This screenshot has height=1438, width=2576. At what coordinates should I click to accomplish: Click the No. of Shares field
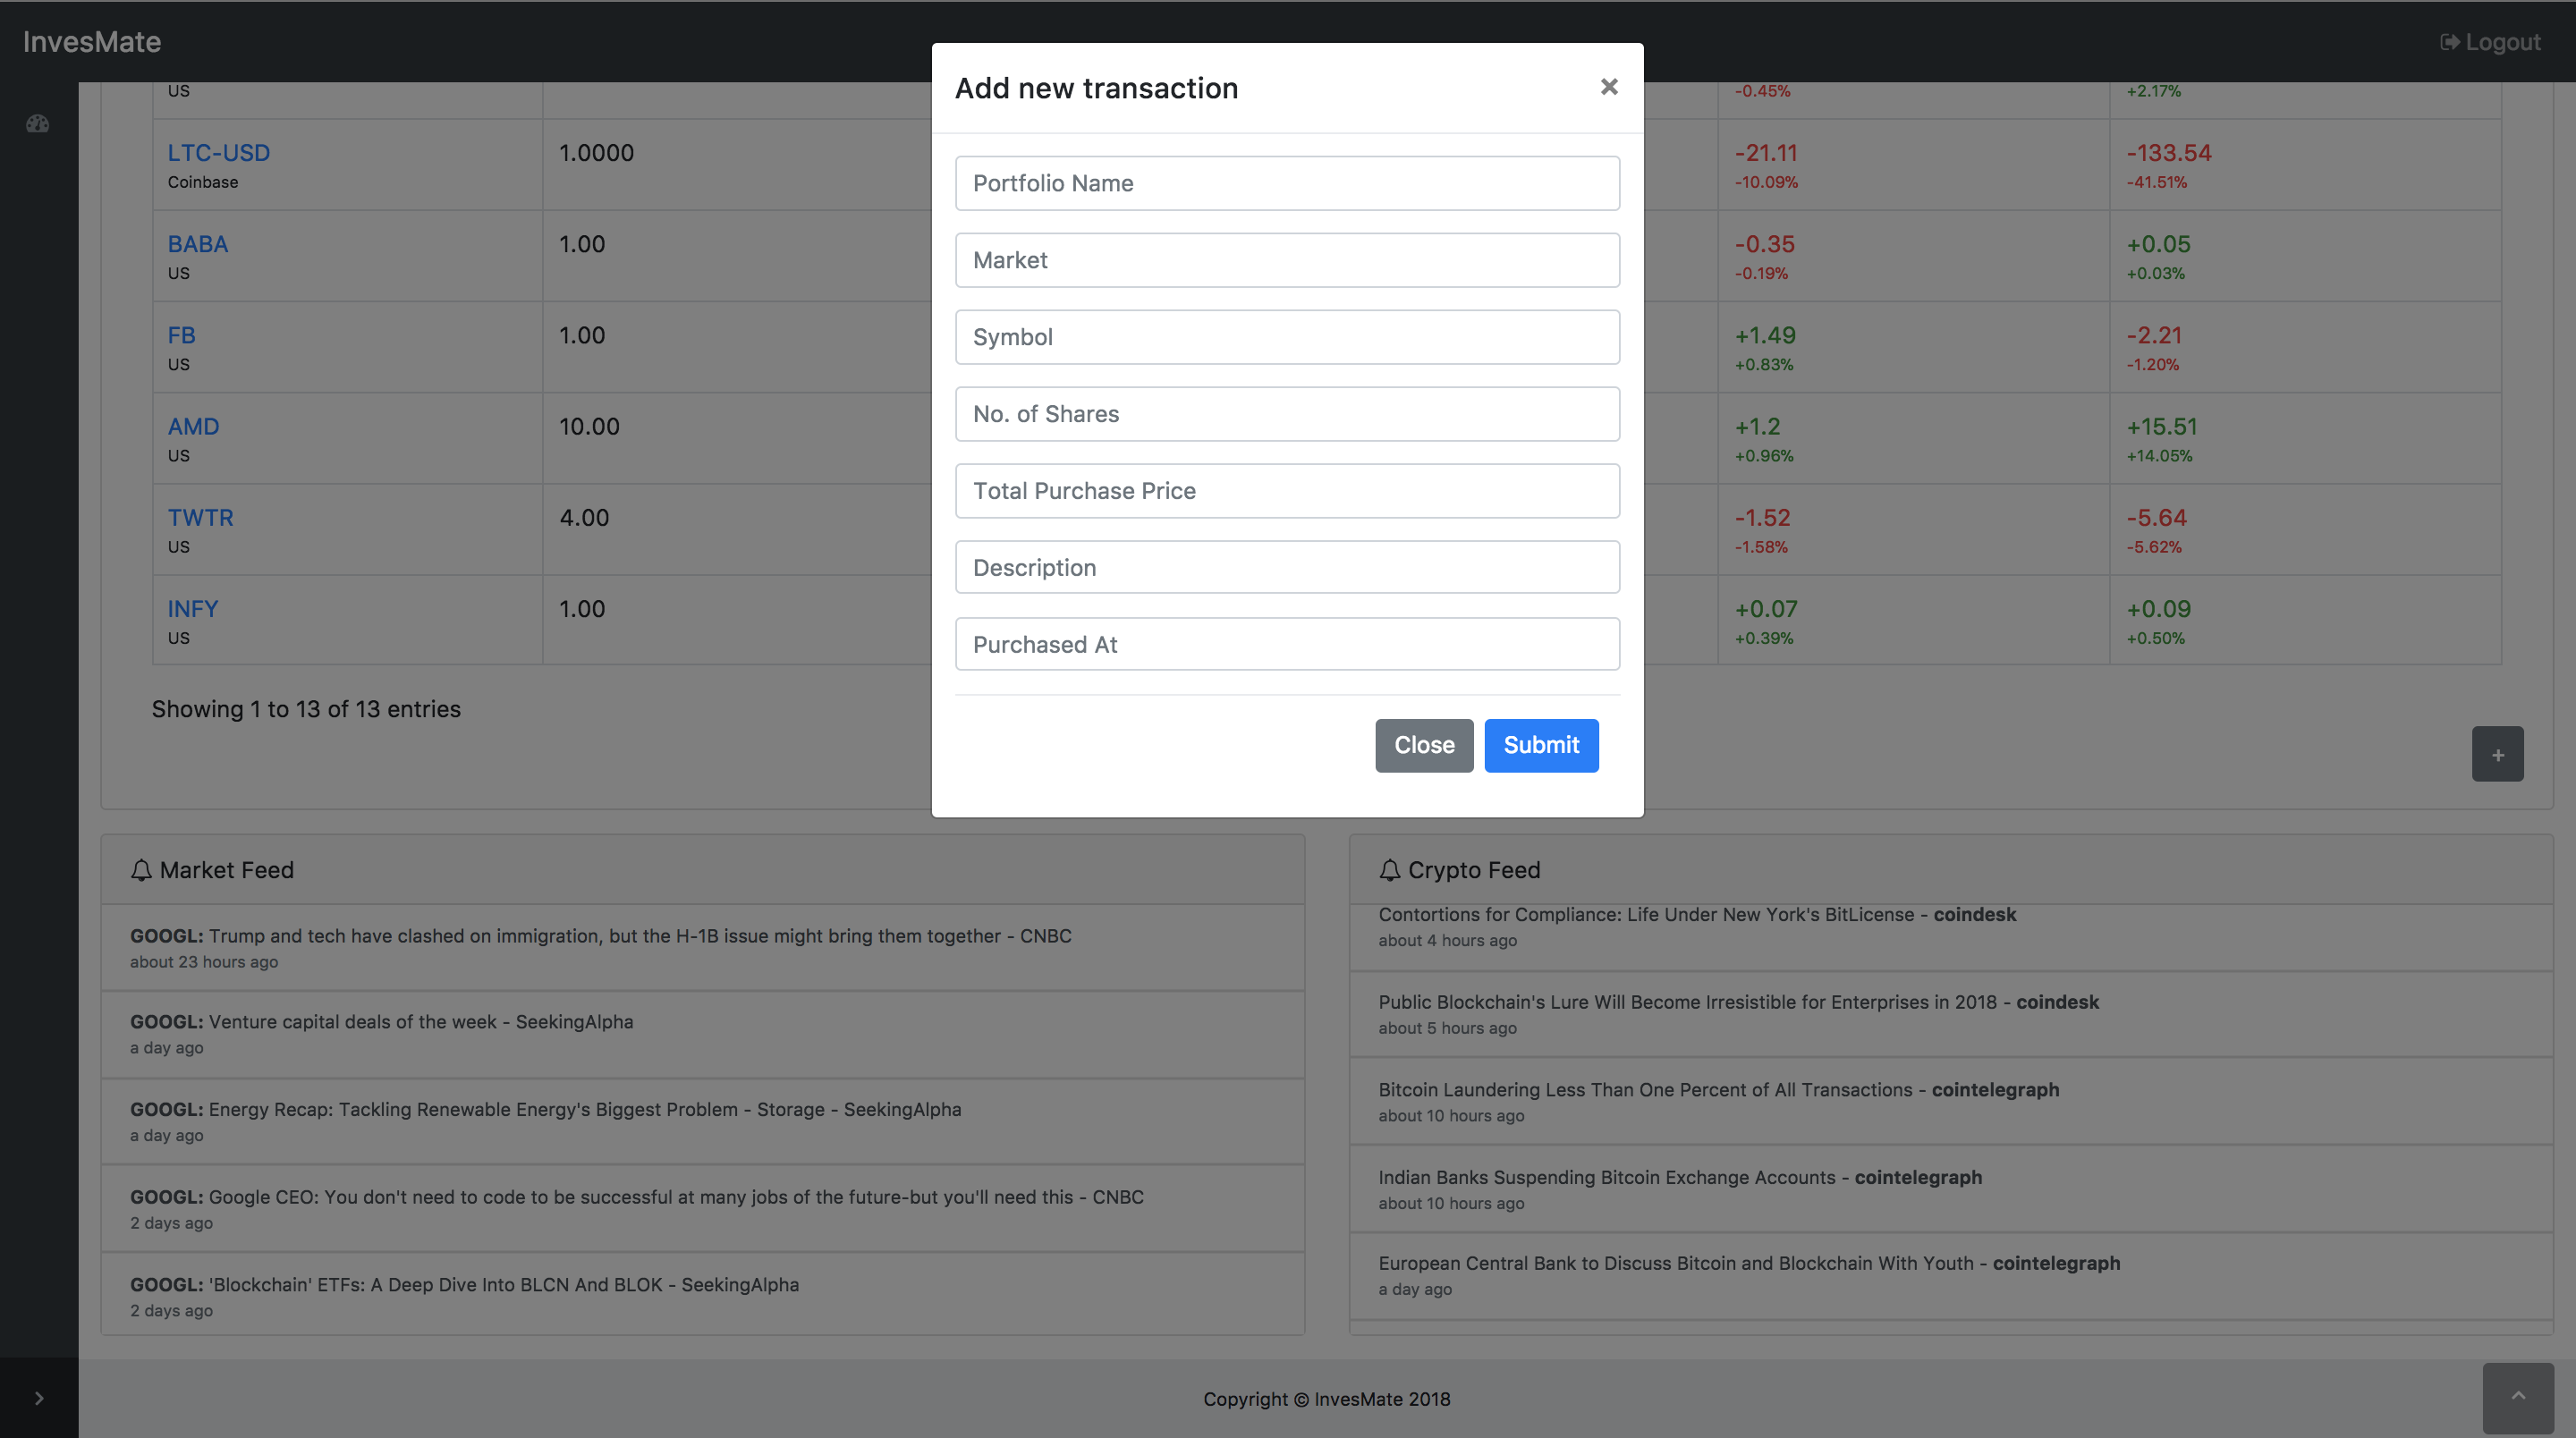[x=1287, y=414]
